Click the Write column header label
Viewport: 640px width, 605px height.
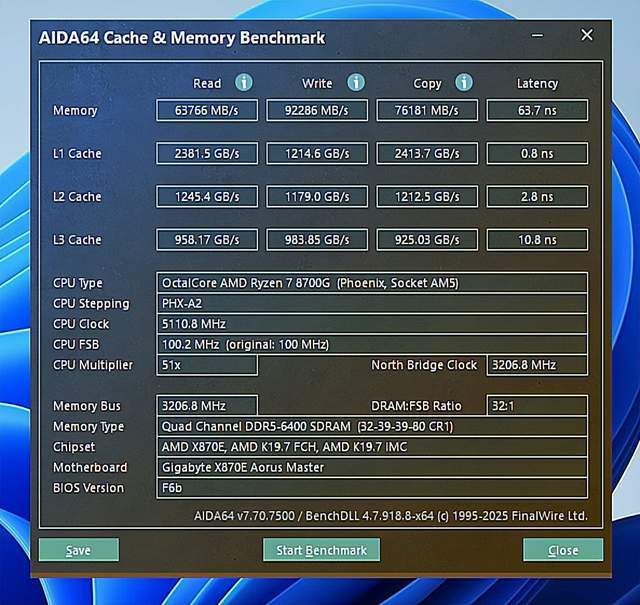click(317, 84)
